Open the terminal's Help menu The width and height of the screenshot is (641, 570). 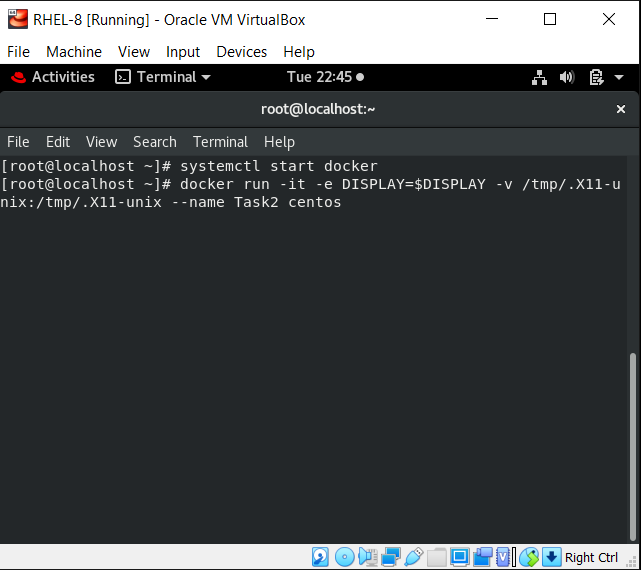coord(279,142)
